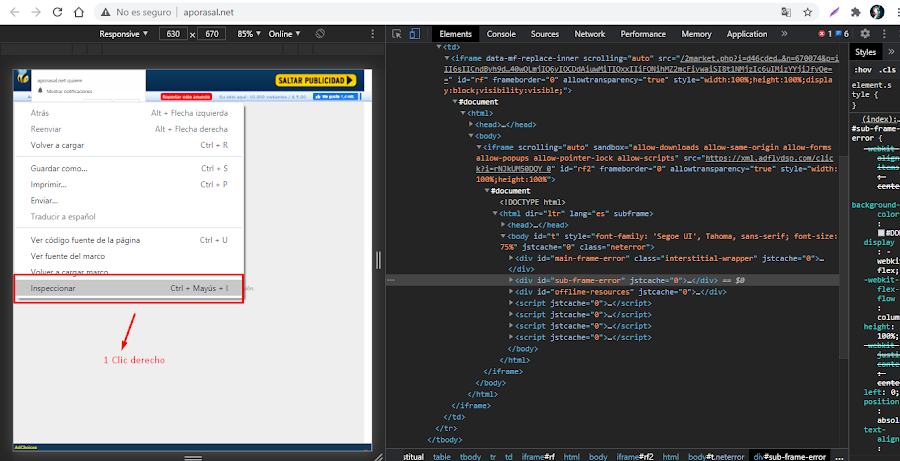900x461 pixels.
Task: Go back with the browser Back arrow
Action: point(15,12)
